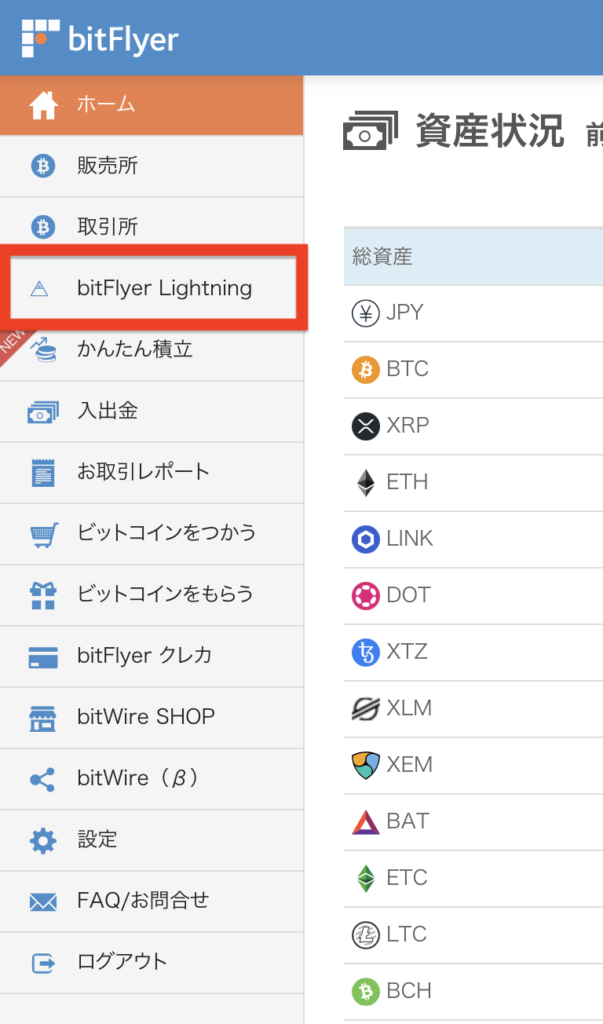Image resolution: width=603 pixels, height=1024 pixels.
Task: Click the 総資産 table header
Action: (383, 257)
